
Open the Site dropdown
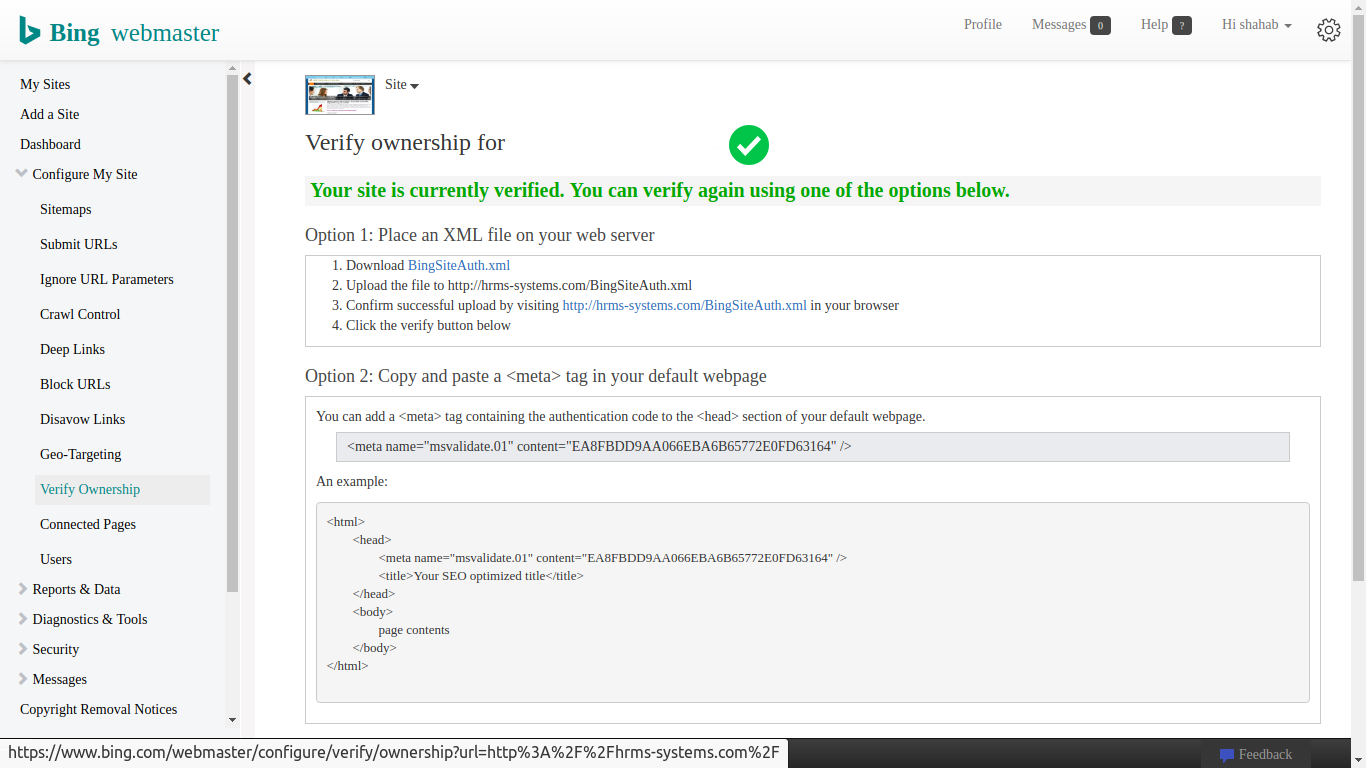[402, 85]
